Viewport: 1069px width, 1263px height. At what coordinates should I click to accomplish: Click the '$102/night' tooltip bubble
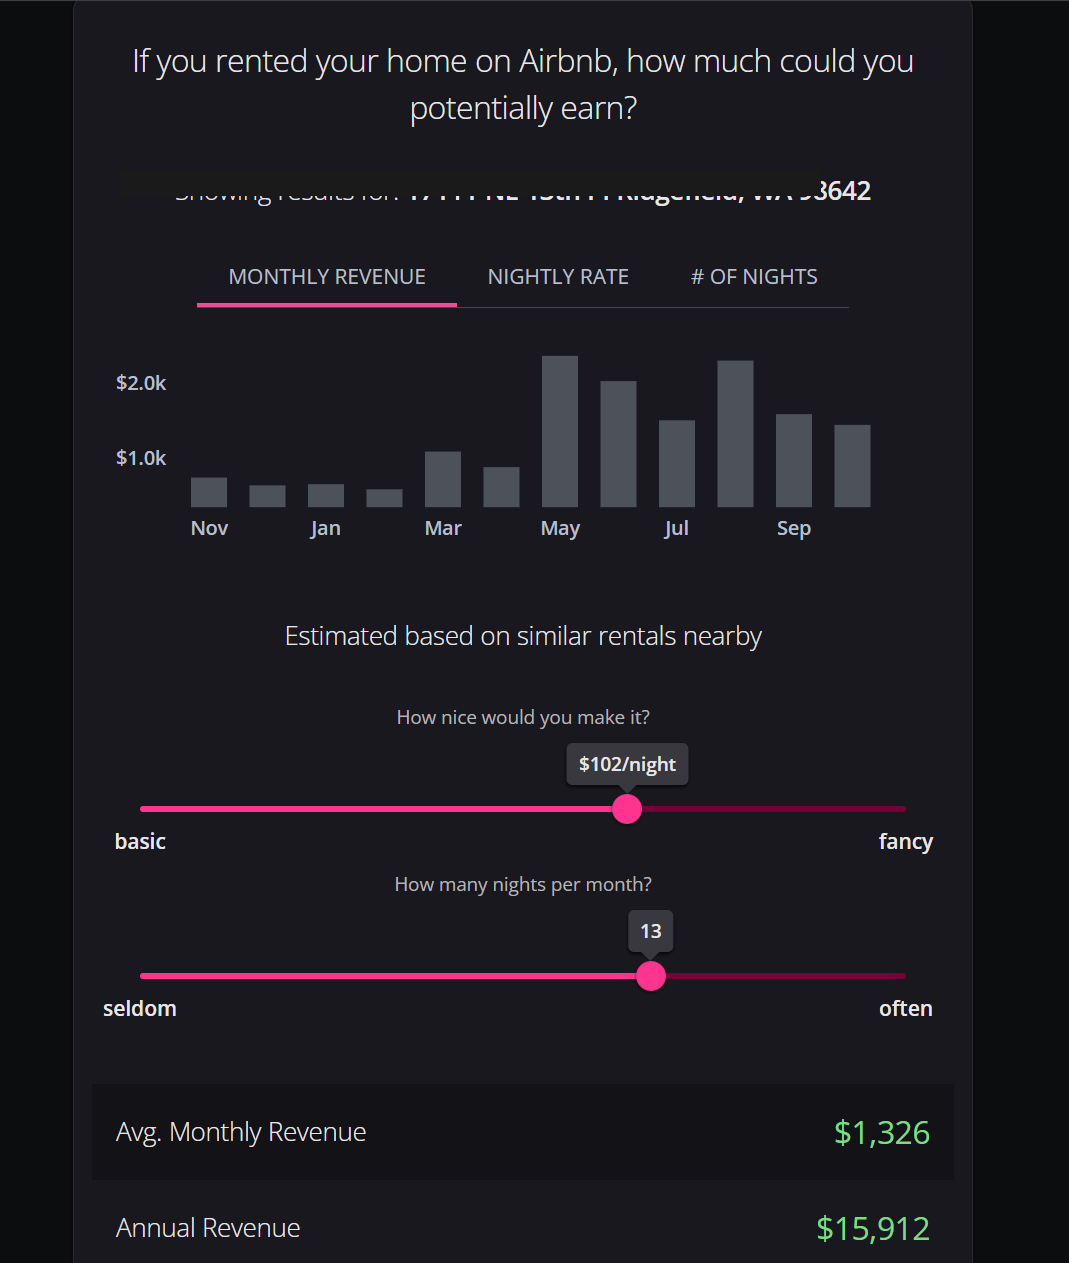[627, 763]
